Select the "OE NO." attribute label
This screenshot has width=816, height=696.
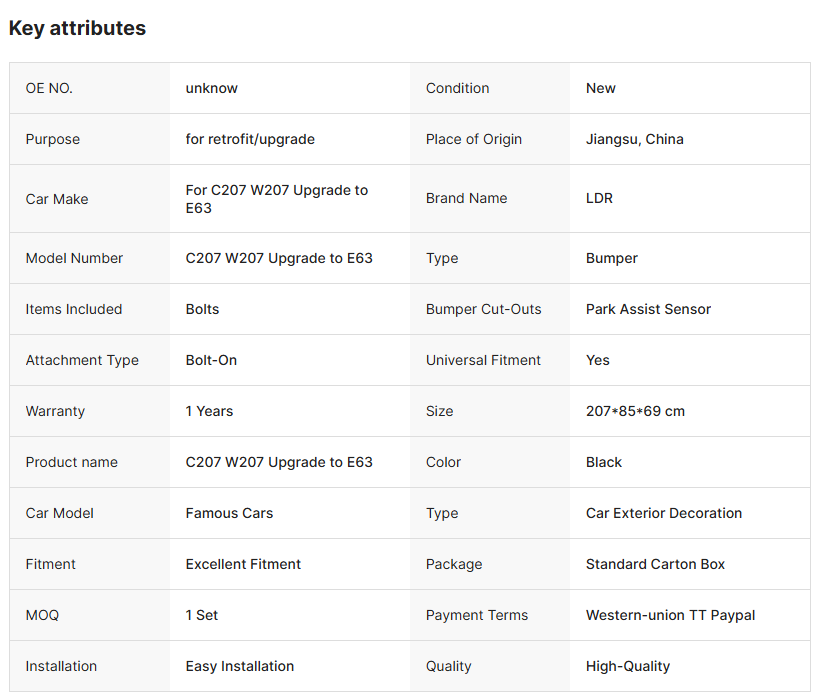tap(49, 88)
